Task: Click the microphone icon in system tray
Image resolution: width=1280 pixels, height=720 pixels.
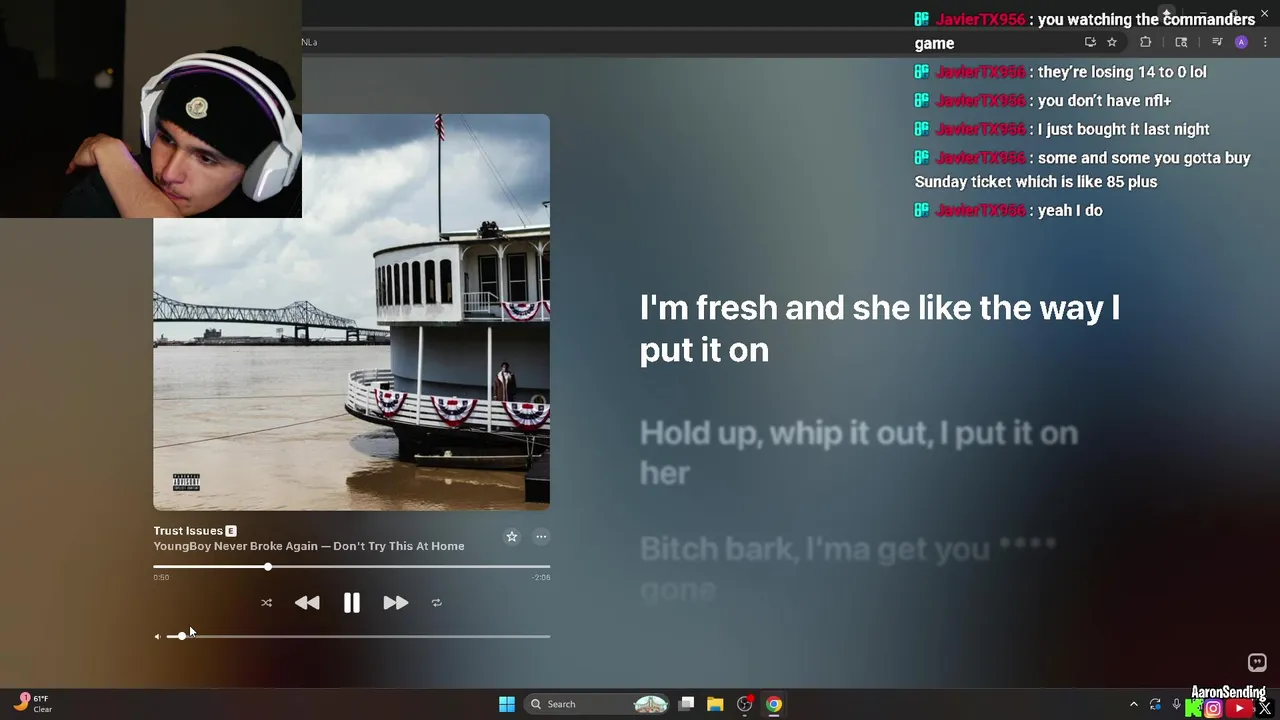Action: (1176, 704)
